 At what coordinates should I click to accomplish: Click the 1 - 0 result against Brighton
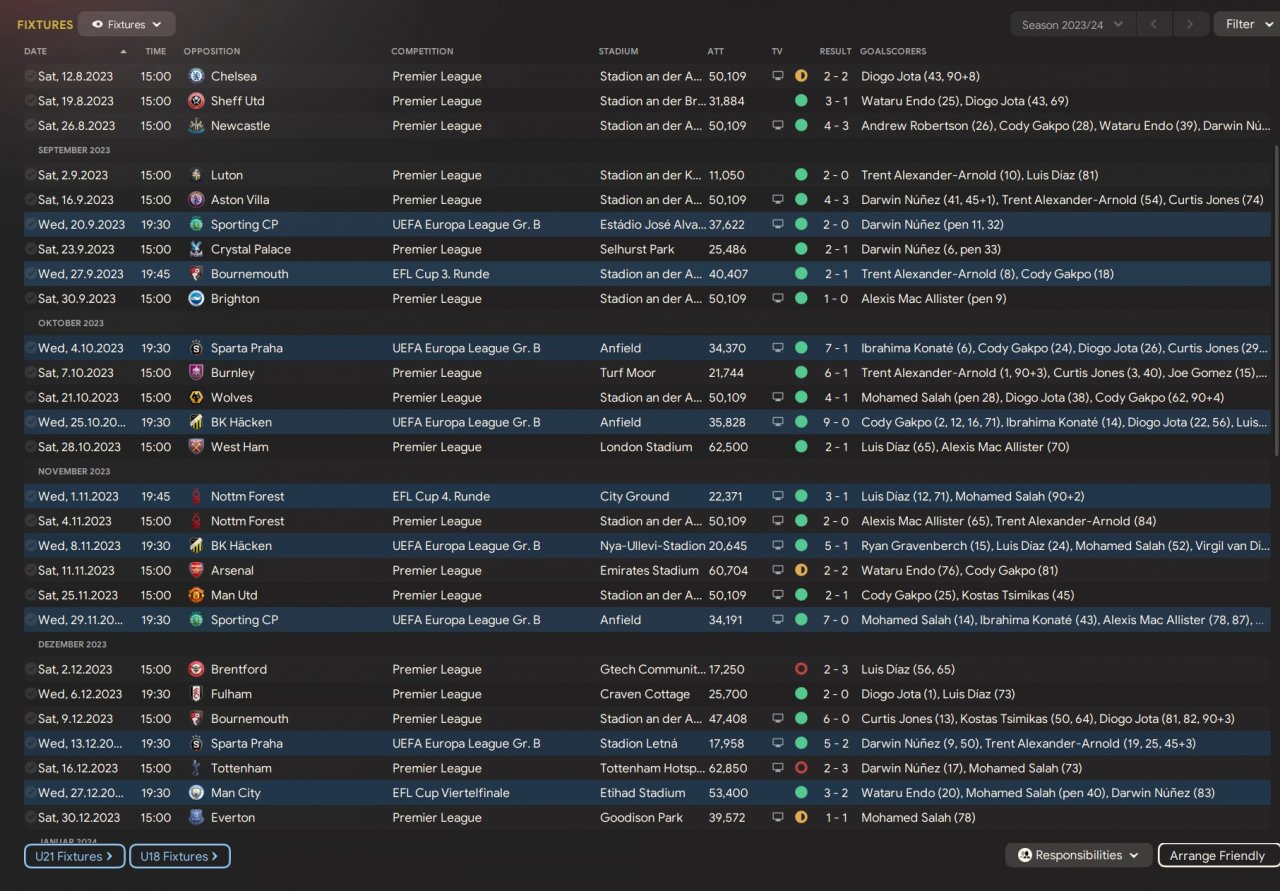(x=836, y=299)
